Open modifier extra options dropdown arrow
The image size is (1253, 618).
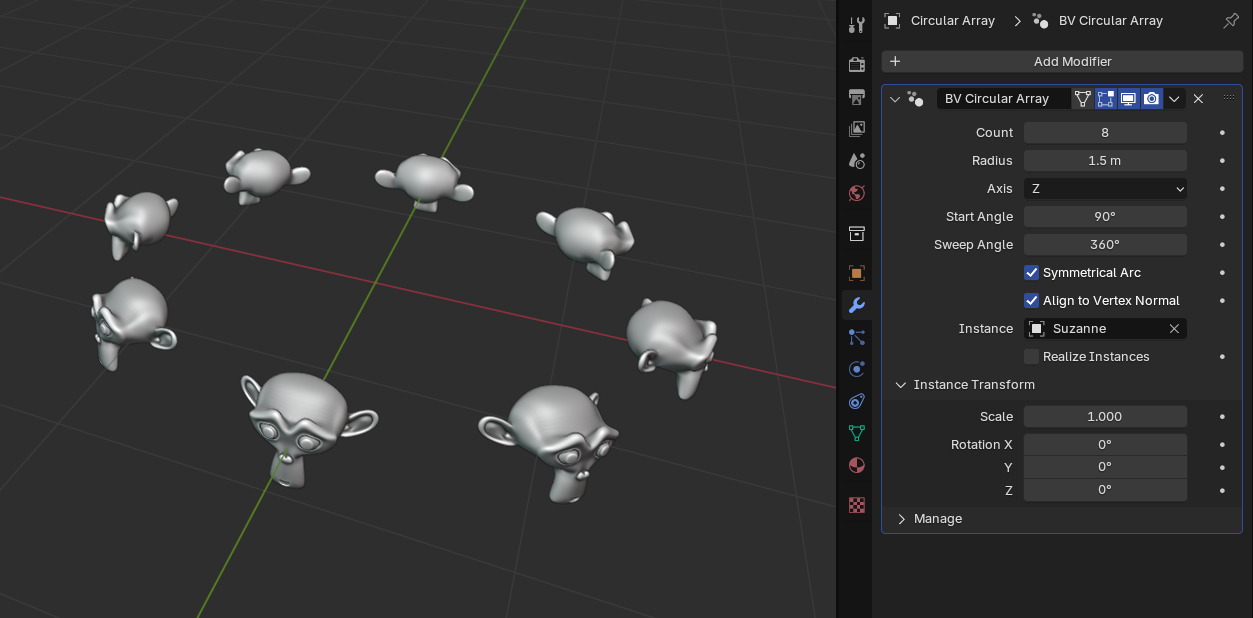(1175, 98)
